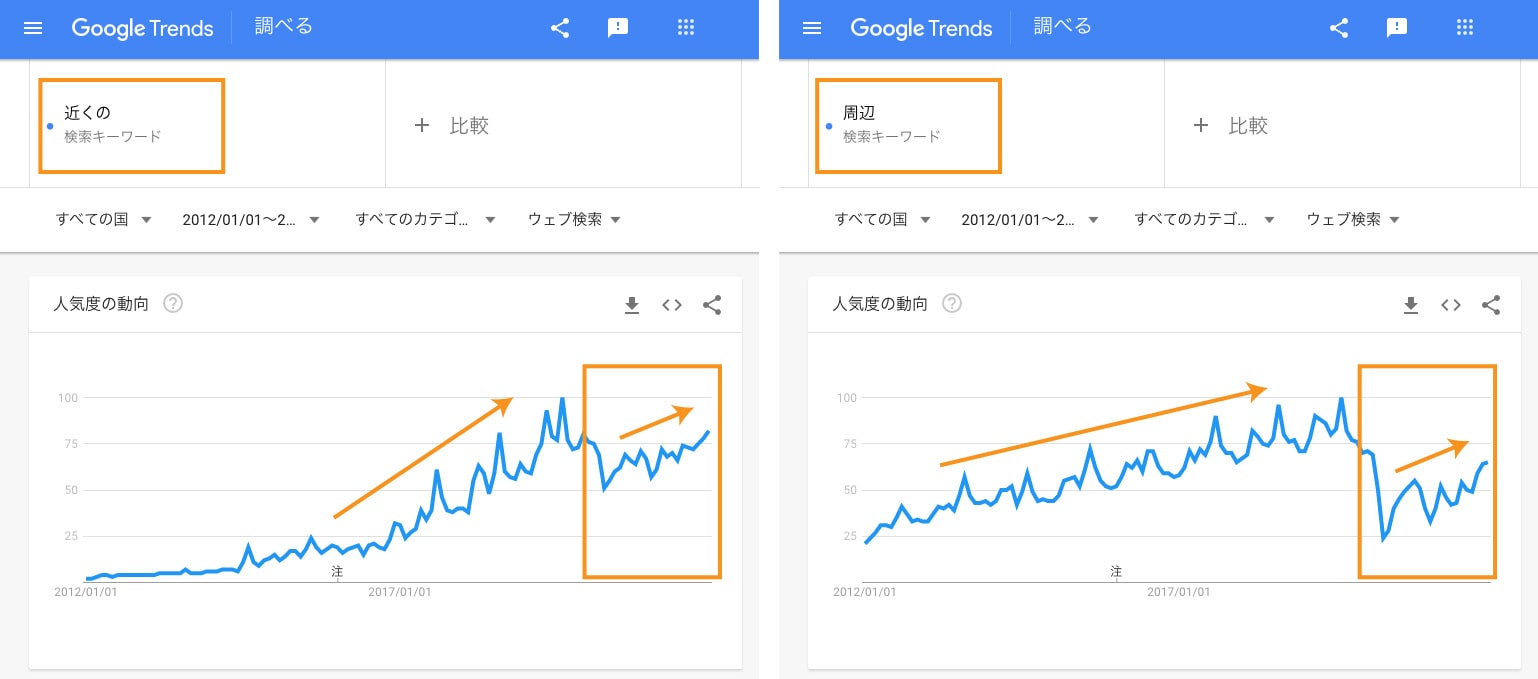The width and height of the screenshot is (1538, 679).
Task: Click + 比較 next to the 周辺 keyword
Action: click(1231, 125)
